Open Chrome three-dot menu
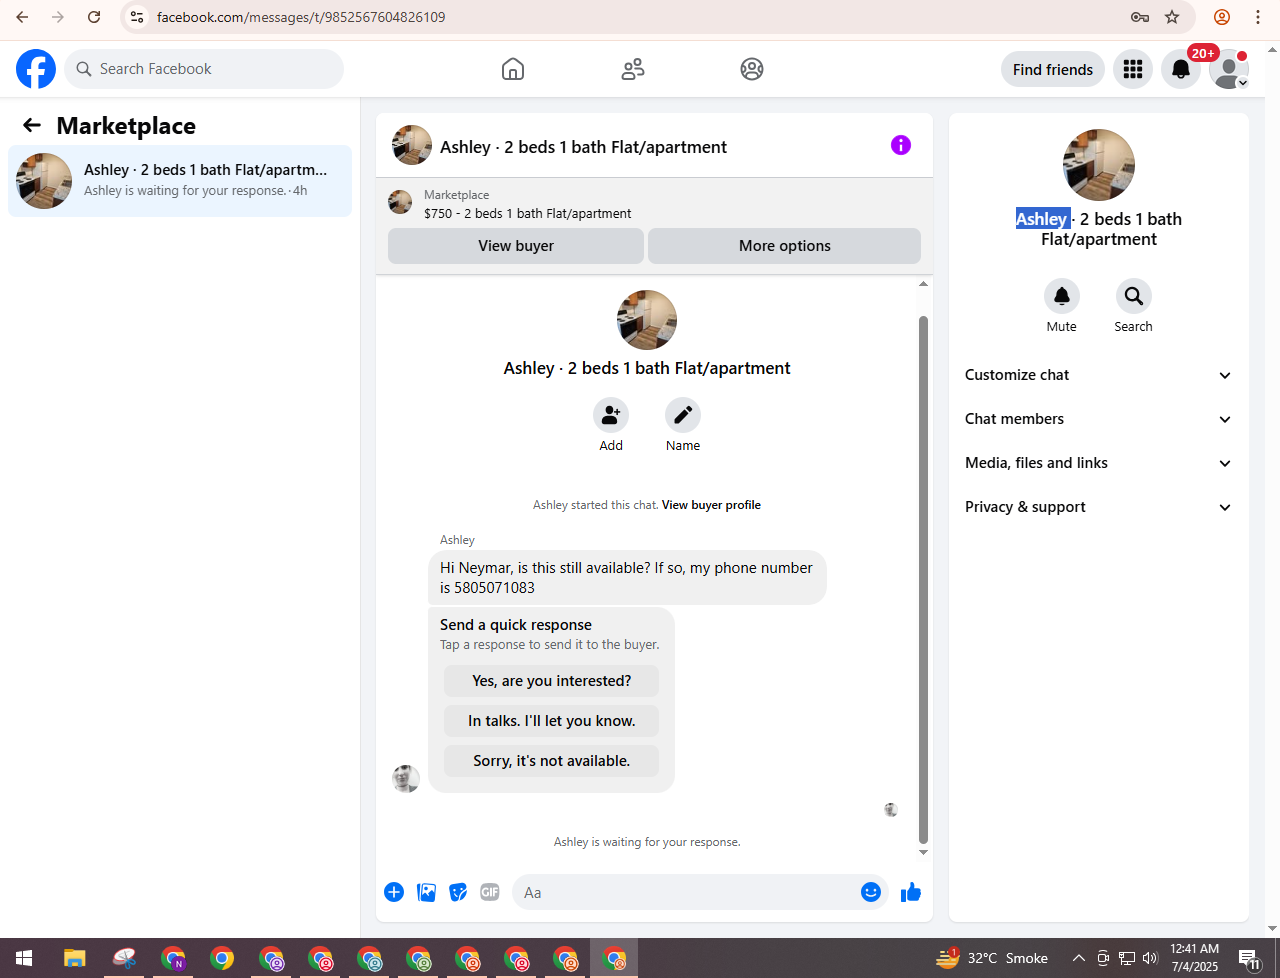Image resolution: width=1280 pixels, height=978 pixels. point(1258,17)
